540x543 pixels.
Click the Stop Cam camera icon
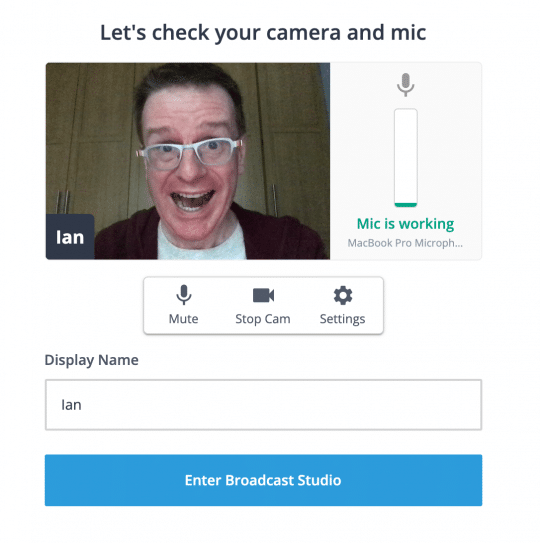(x=263, y=295)
